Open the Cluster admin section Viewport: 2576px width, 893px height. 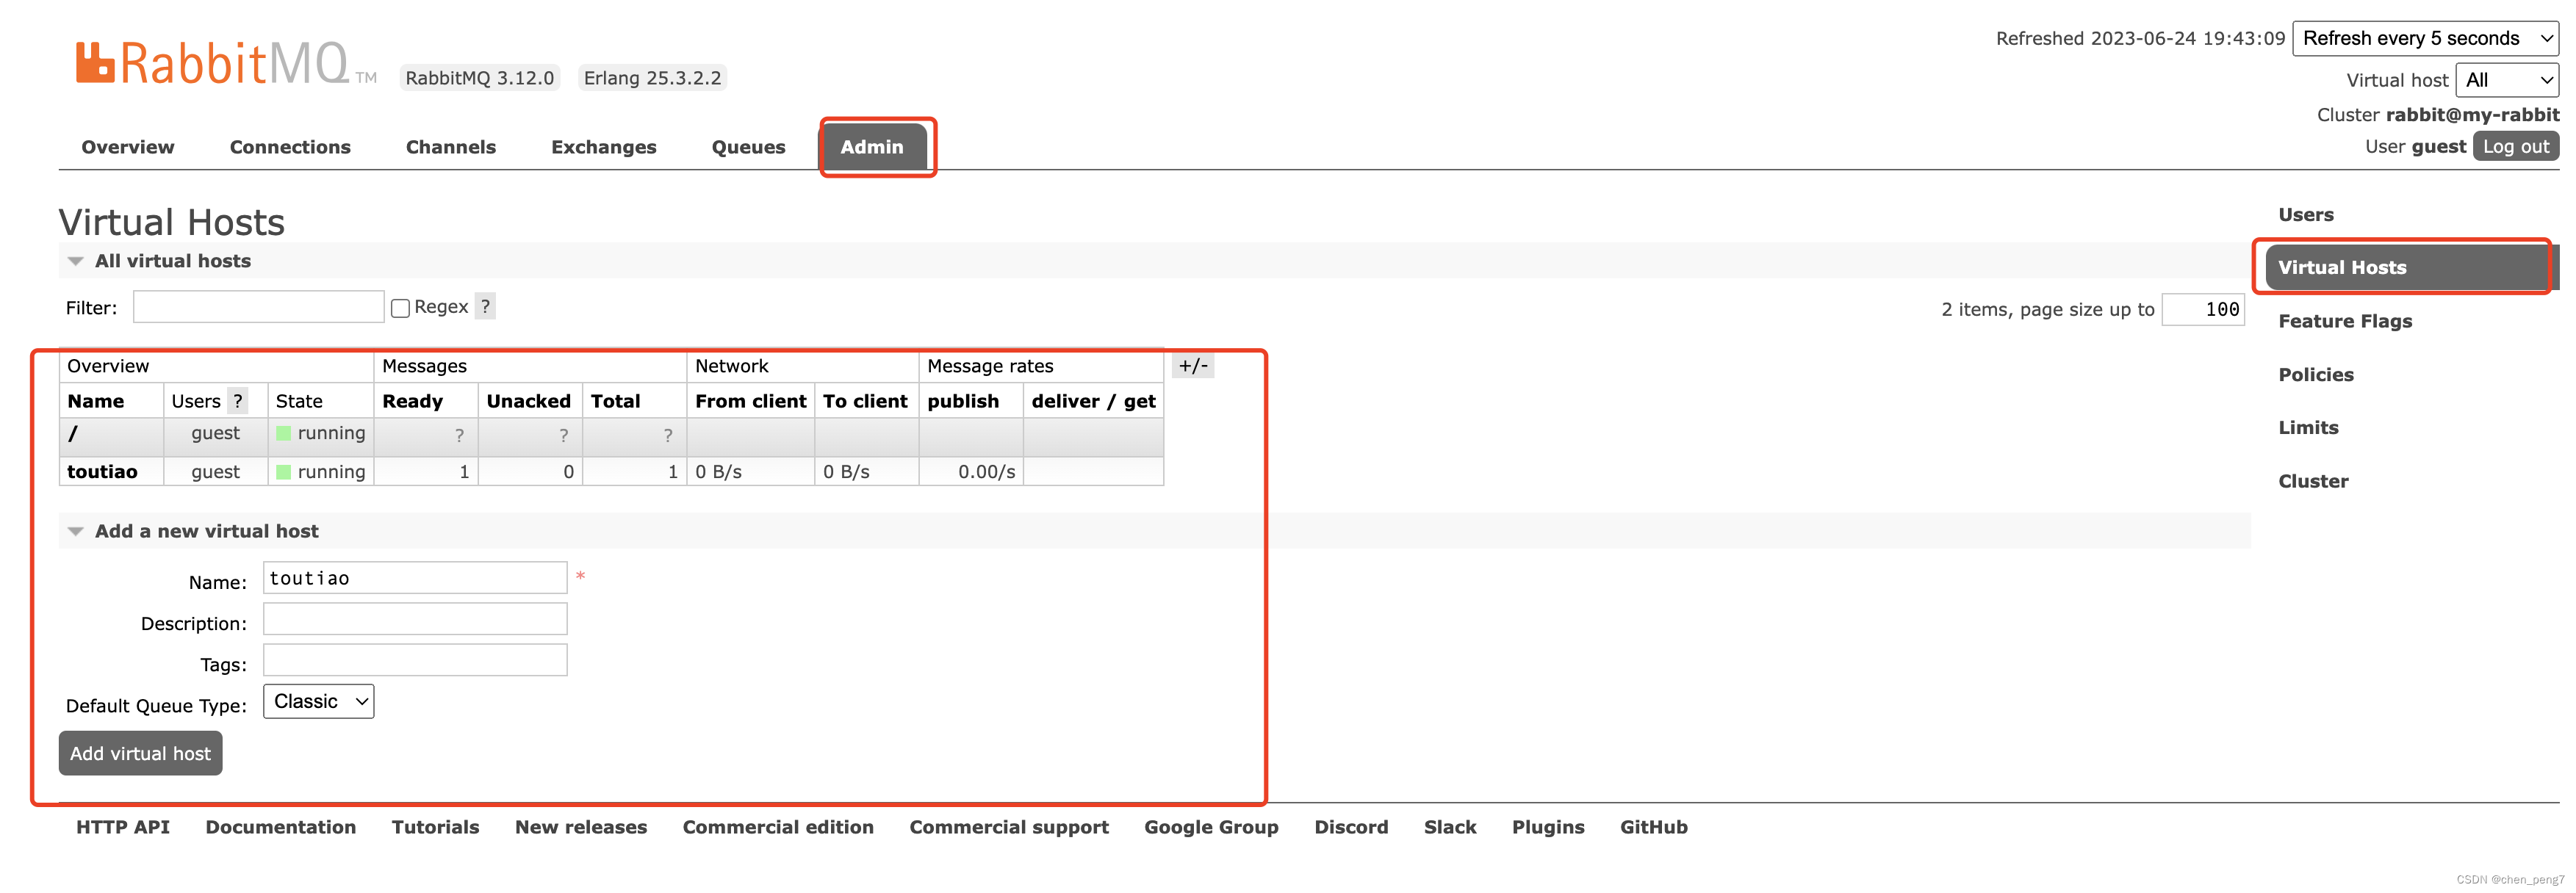(2313, 481)
